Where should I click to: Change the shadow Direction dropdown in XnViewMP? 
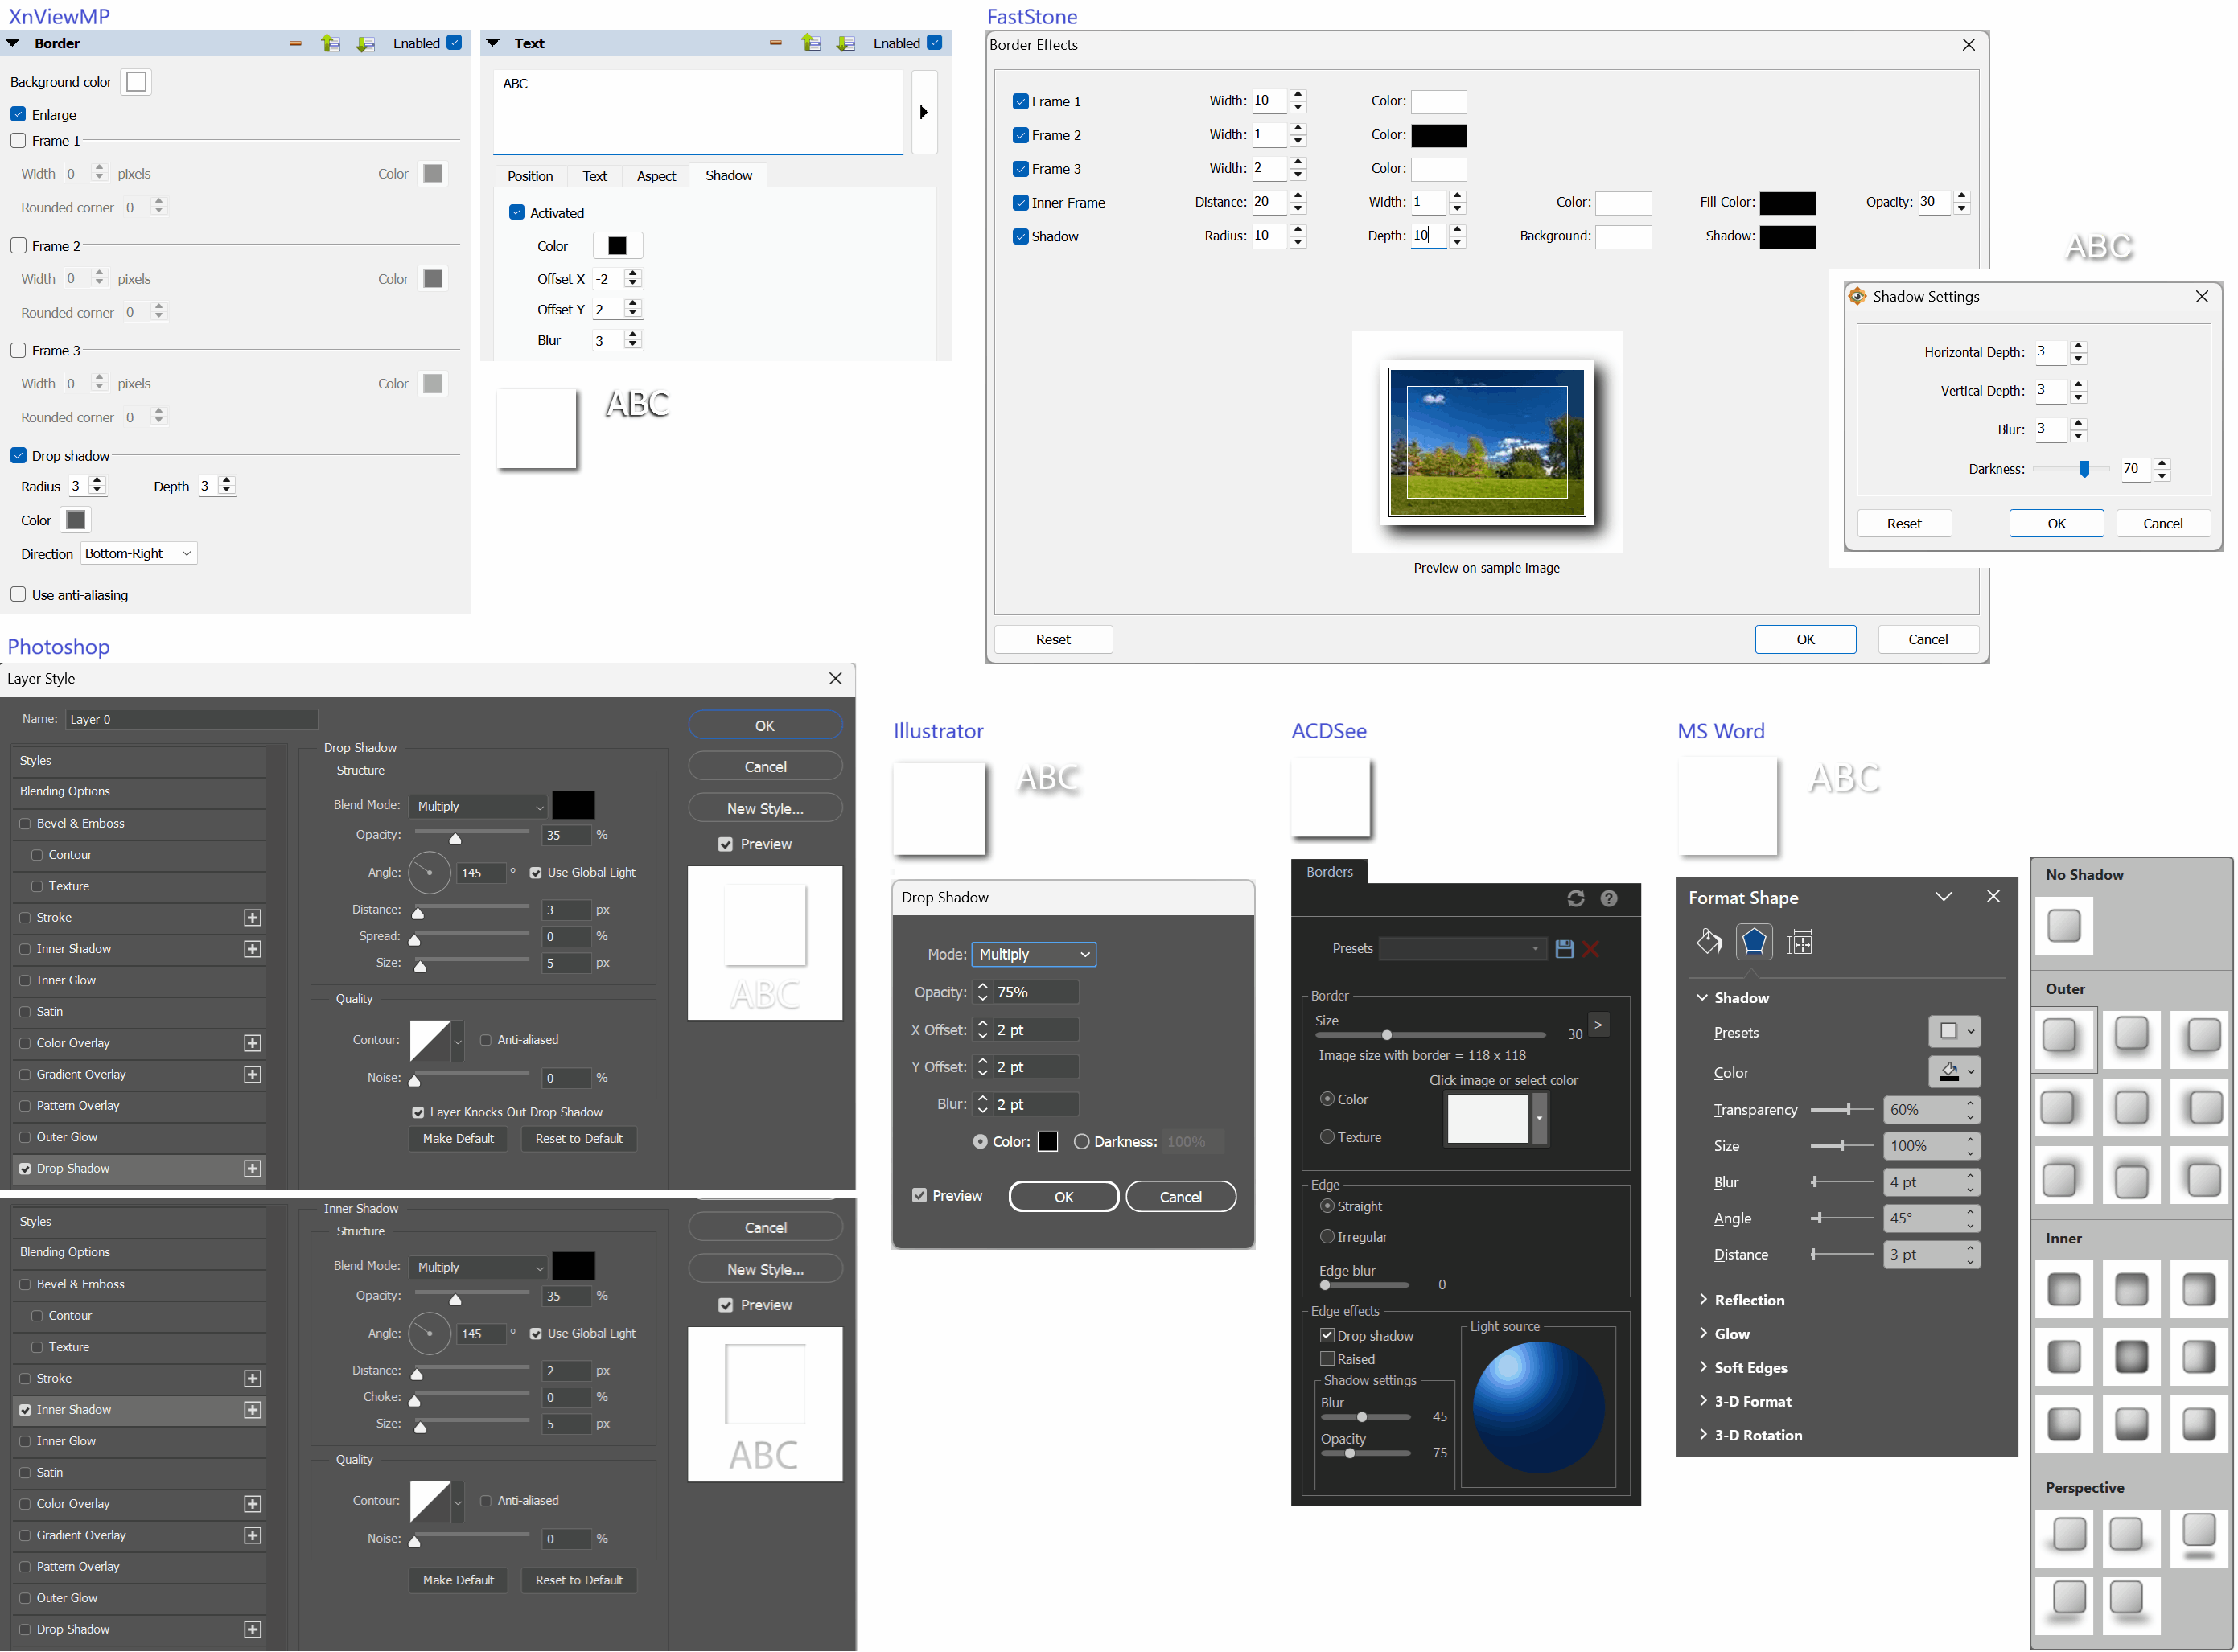tap(138, 553)
